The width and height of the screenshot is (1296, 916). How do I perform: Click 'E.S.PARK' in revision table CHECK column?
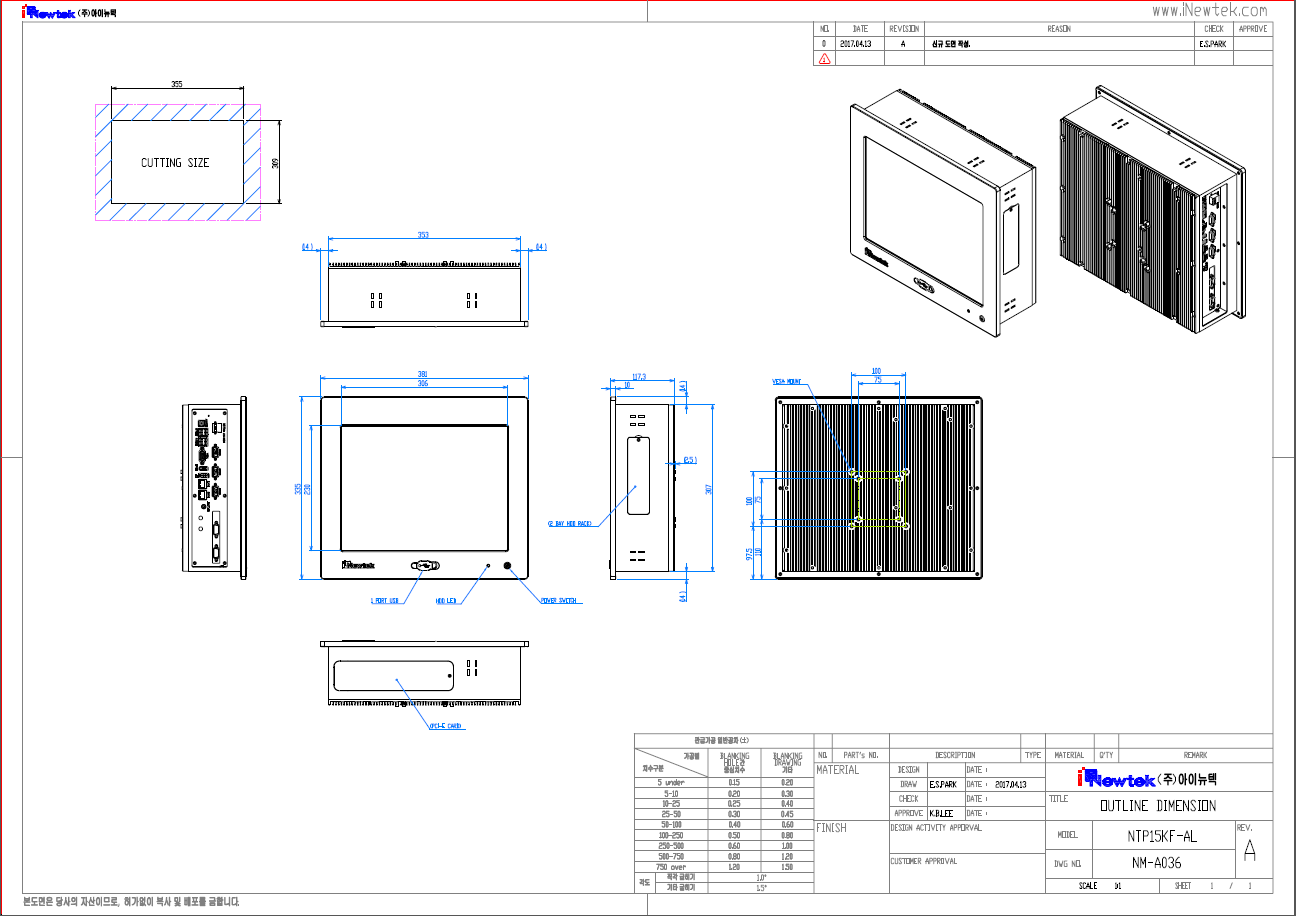[1212, 44]
